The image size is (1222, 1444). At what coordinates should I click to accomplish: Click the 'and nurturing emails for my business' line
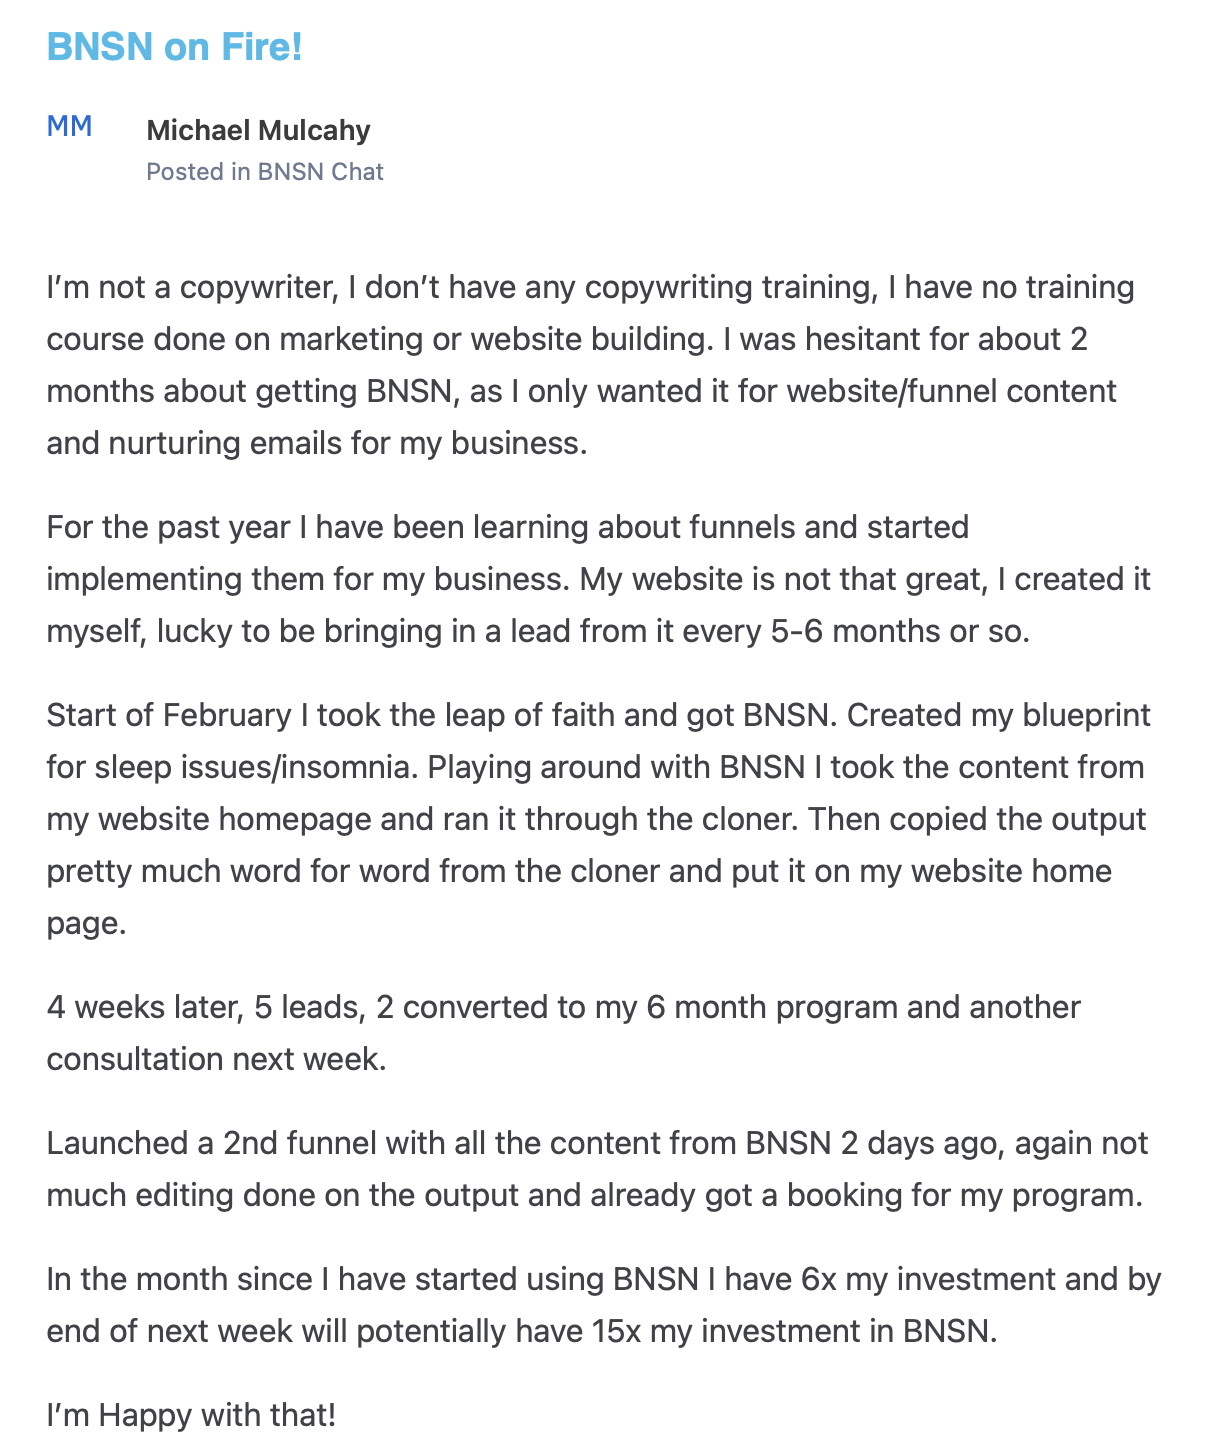point(316,443)
